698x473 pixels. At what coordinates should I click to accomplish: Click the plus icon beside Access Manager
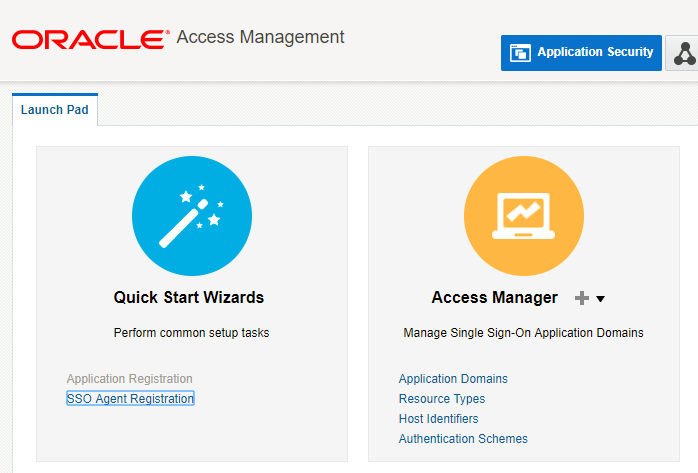[x=581, y=298]
